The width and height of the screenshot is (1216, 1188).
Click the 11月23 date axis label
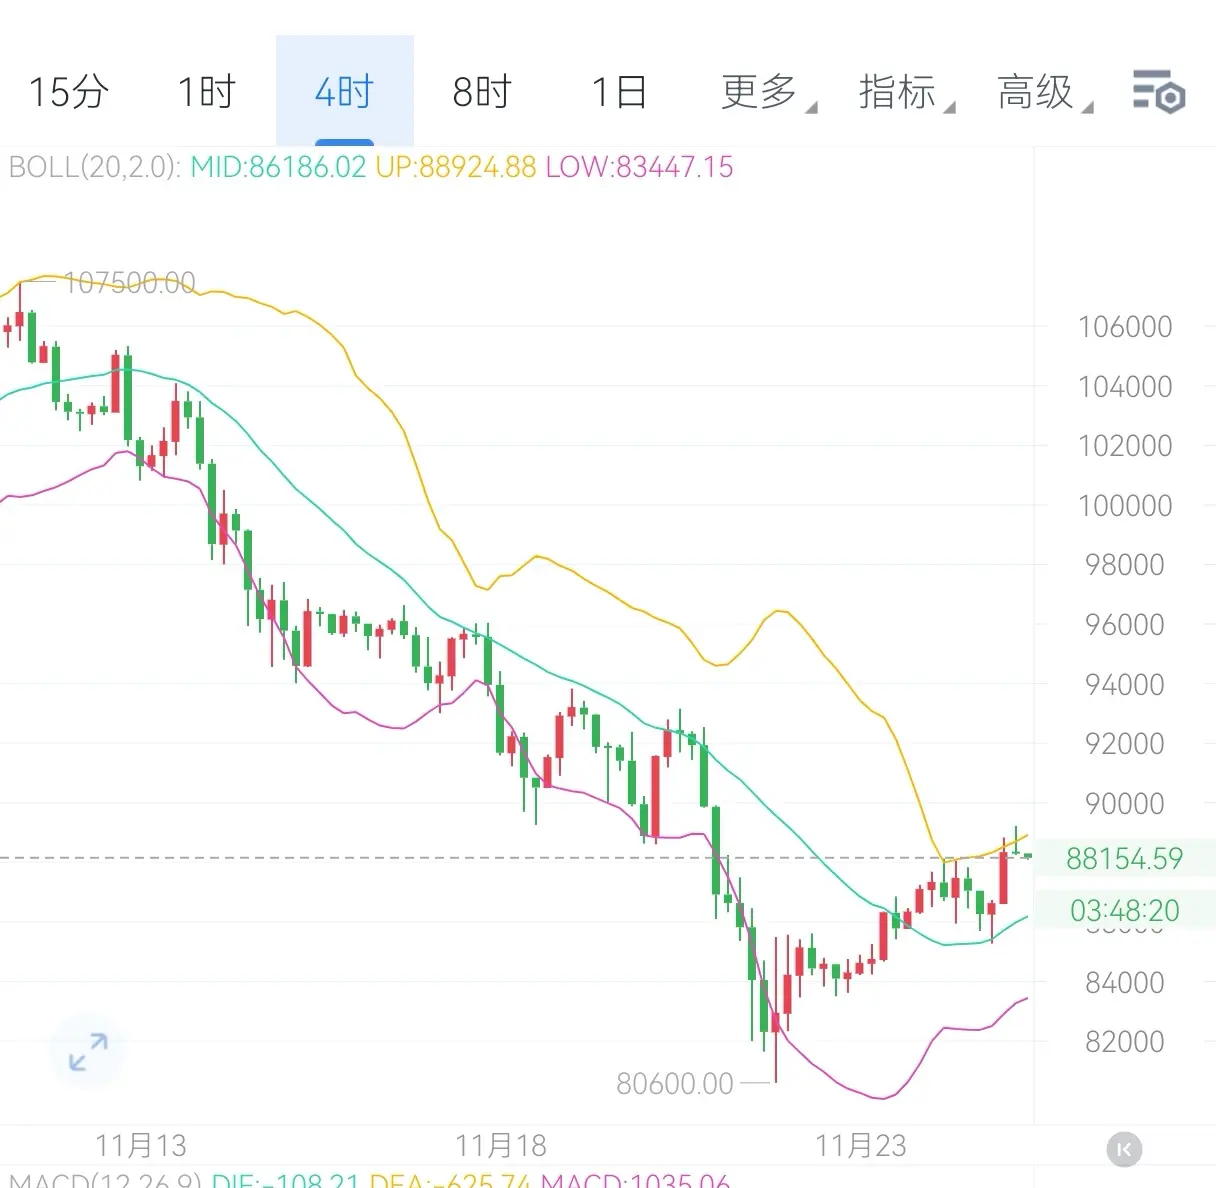pyautogui.click(x=861, y=1146)
